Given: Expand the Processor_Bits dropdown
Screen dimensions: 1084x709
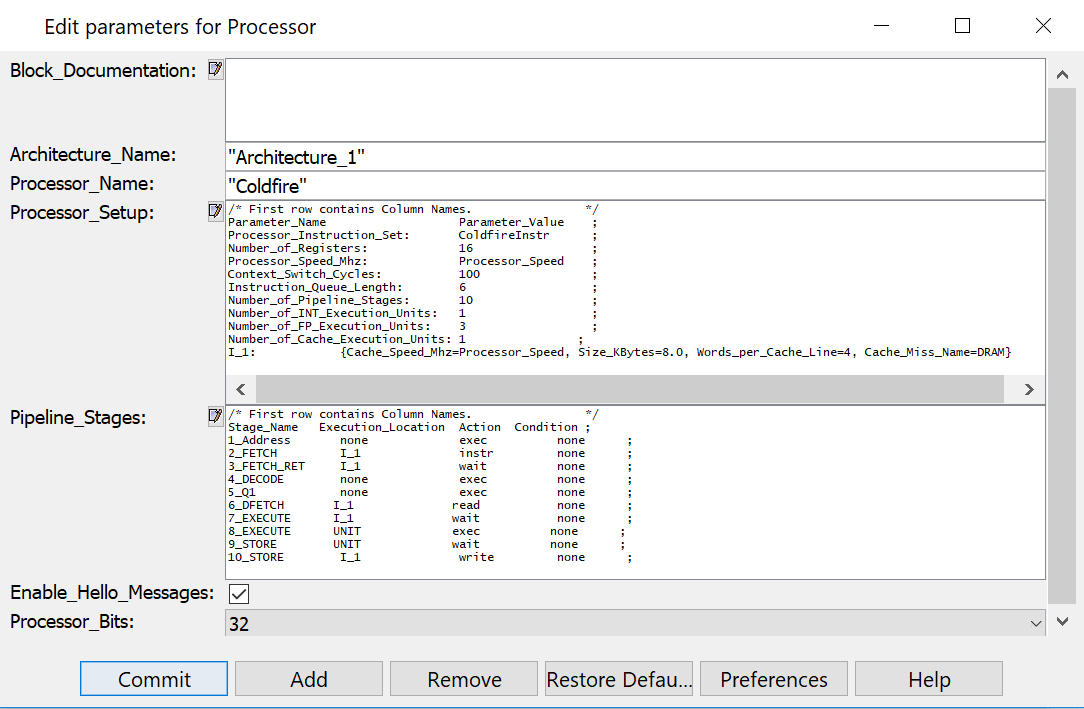Looking at the screenshot, I should pyautogui.click(x=1035, y=623).
